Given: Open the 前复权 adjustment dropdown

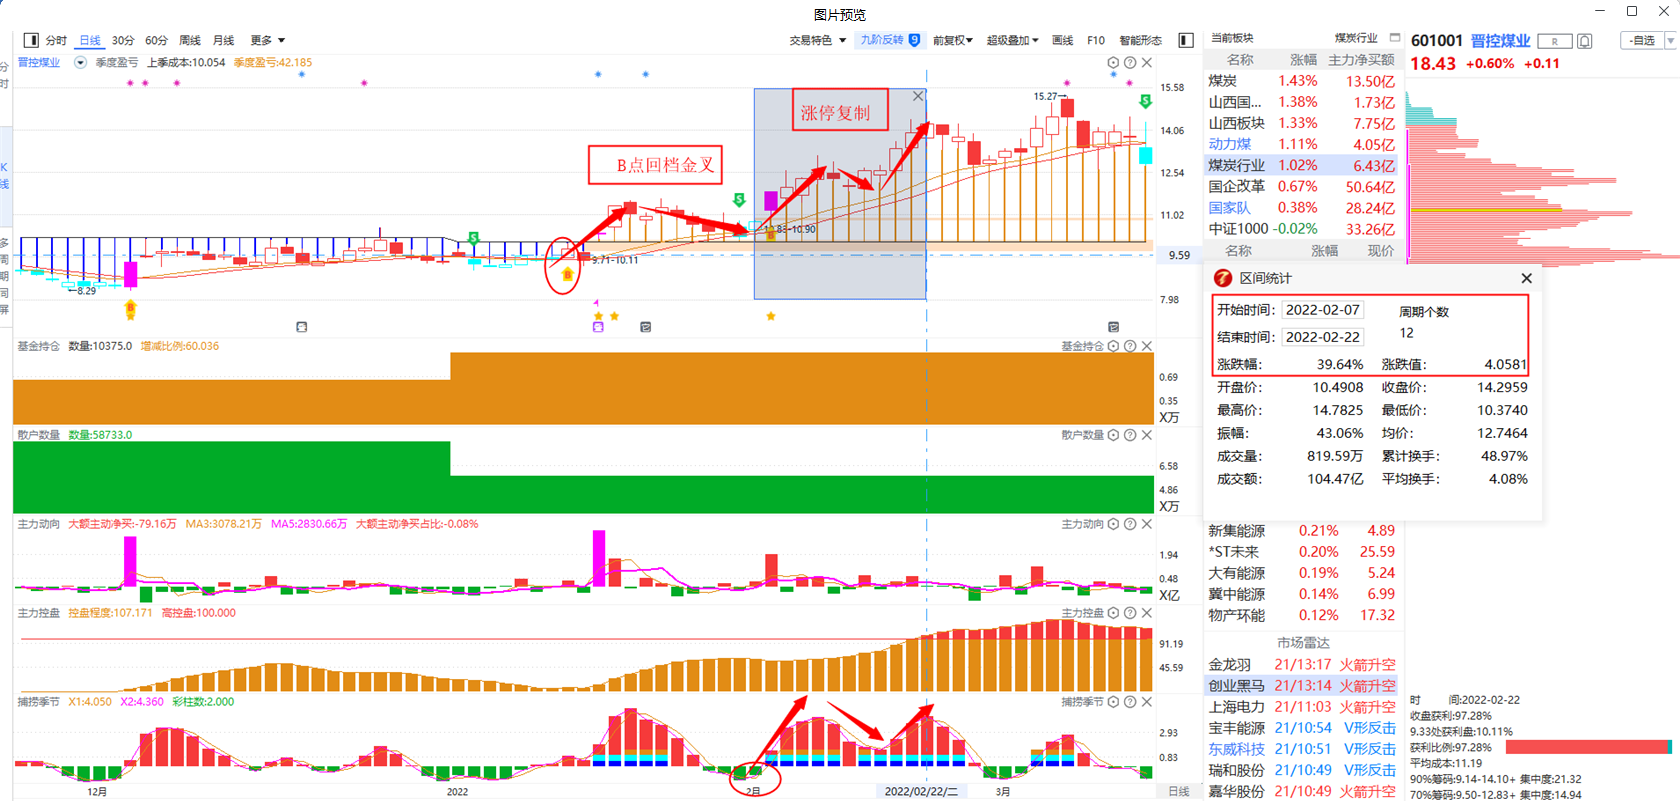Looking at the screenshot, I should (x=952, y=40).
